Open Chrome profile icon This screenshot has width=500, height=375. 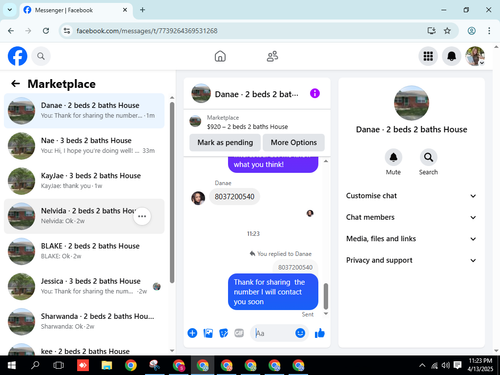tap(471, 31)
